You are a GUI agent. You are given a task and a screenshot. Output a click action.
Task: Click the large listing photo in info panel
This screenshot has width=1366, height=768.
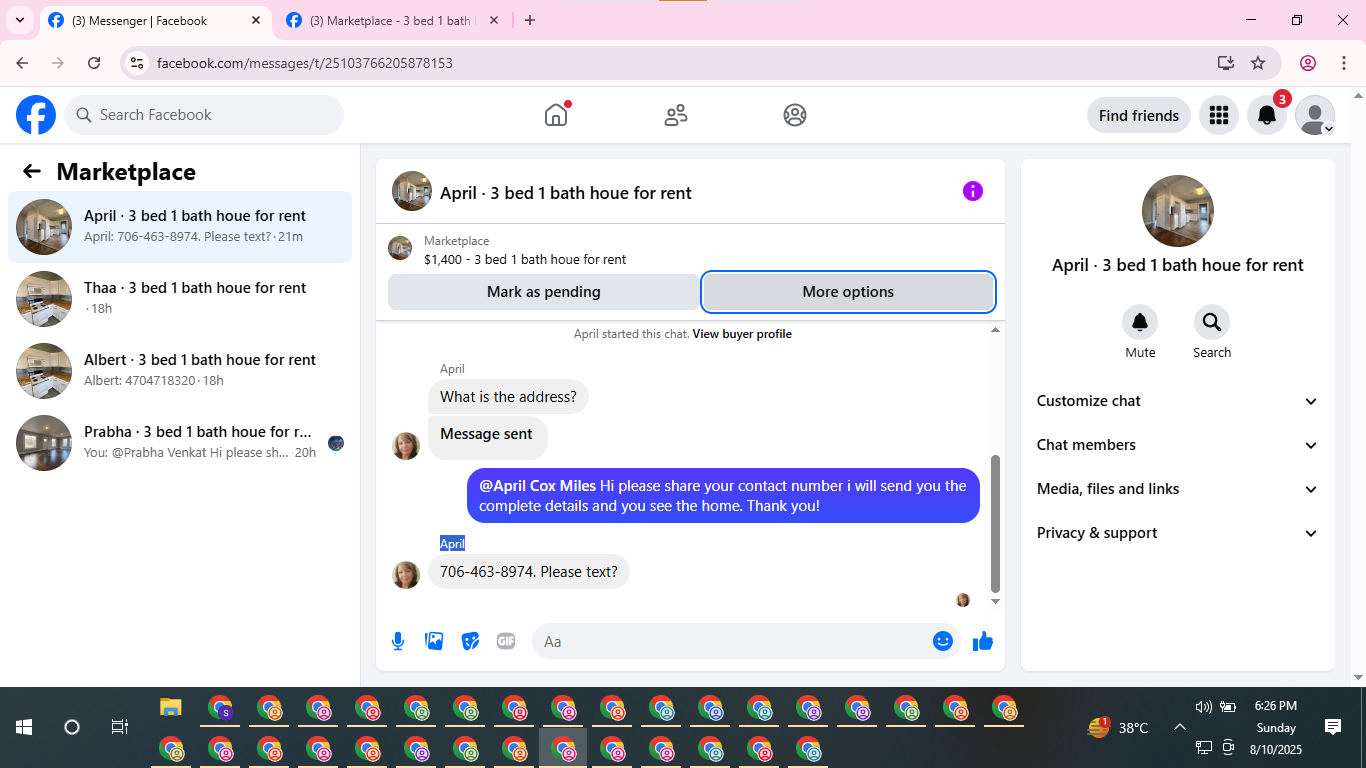pyautogui.click(x=1178, y=211)
